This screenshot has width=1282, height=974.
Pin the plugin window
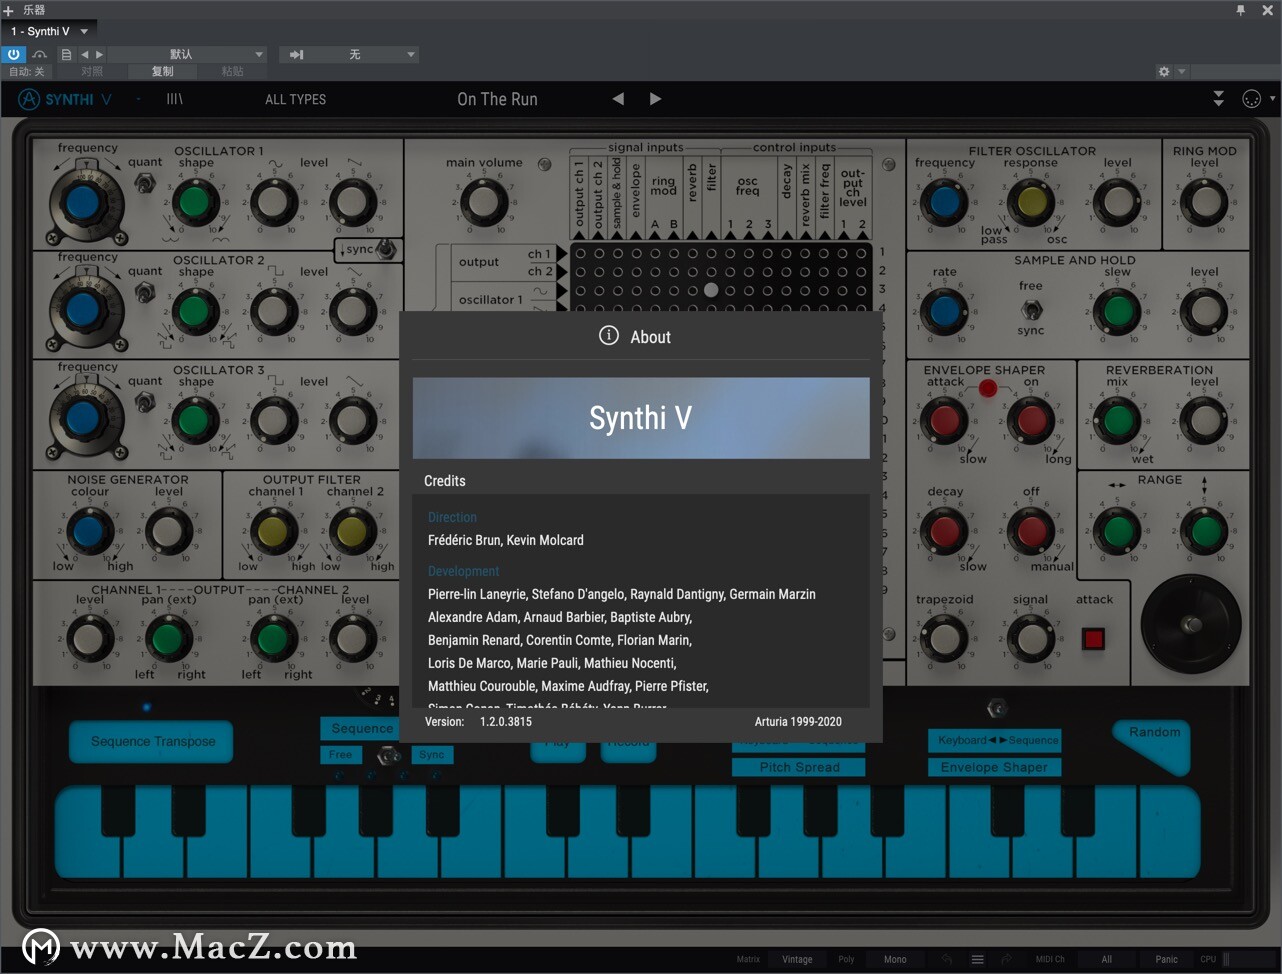coord(1241,9)
